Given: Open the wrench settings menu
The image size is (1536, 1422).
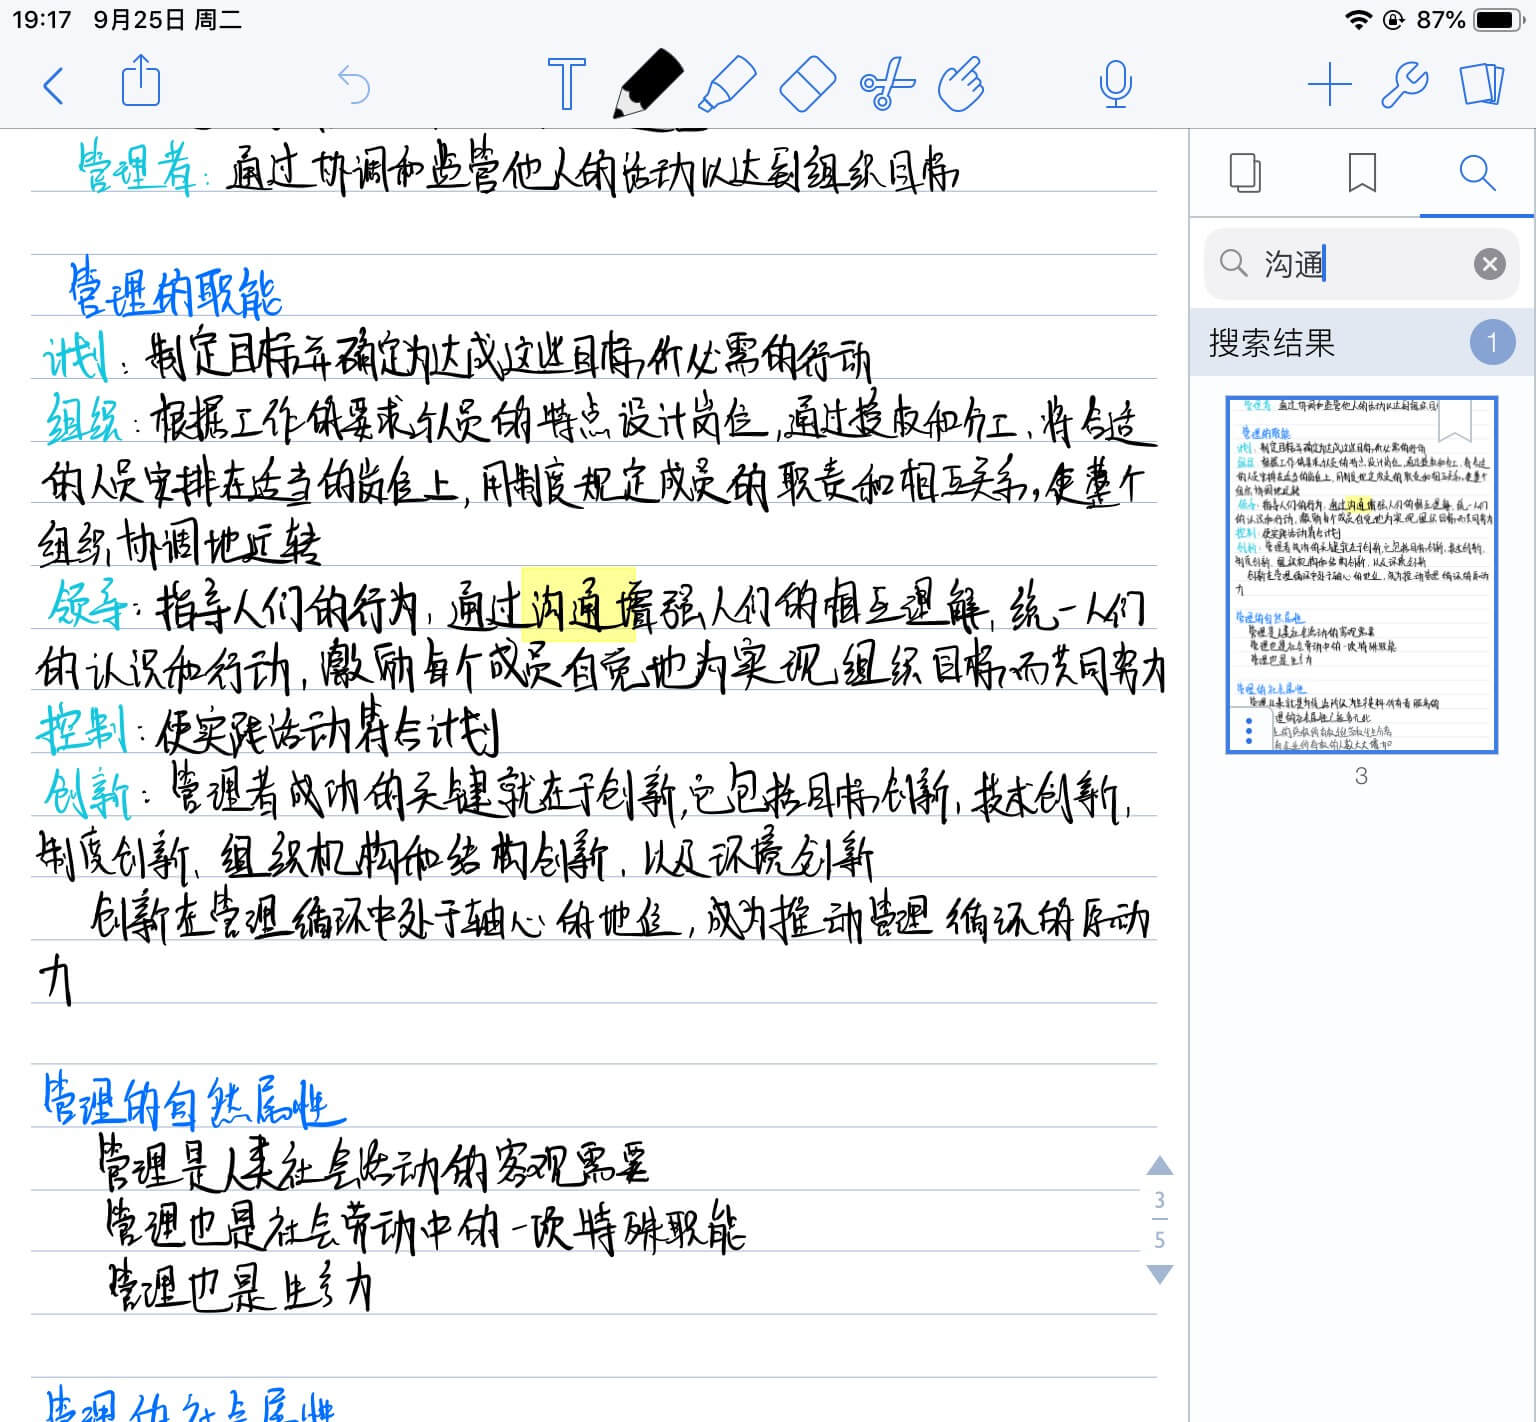Looking at the screenshot, I should coord(1404,85).
